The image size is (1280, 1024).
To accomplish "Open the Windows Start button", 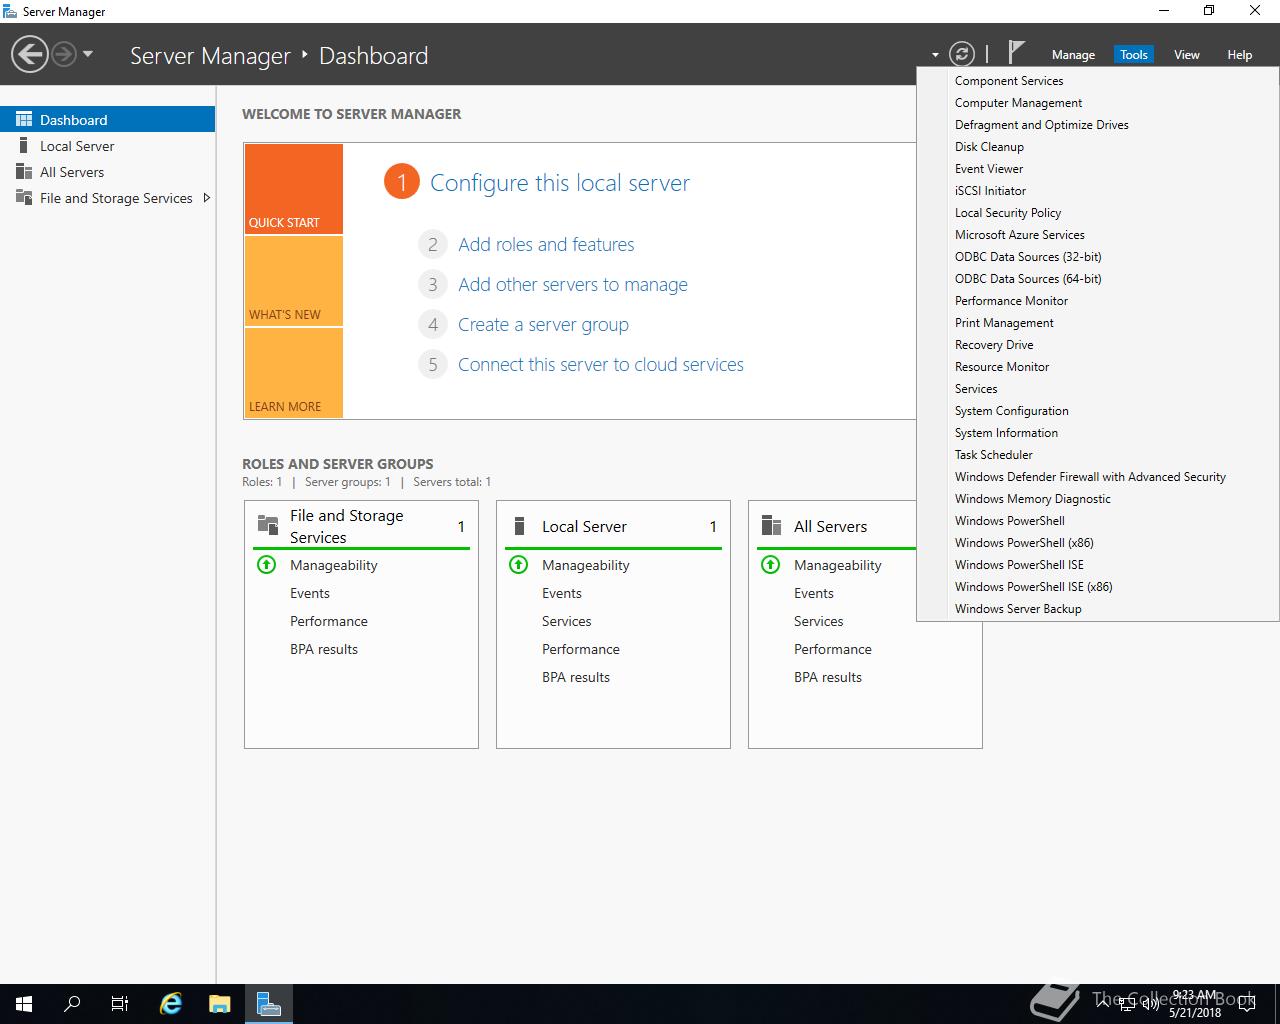I will (x=24, y=1004).
